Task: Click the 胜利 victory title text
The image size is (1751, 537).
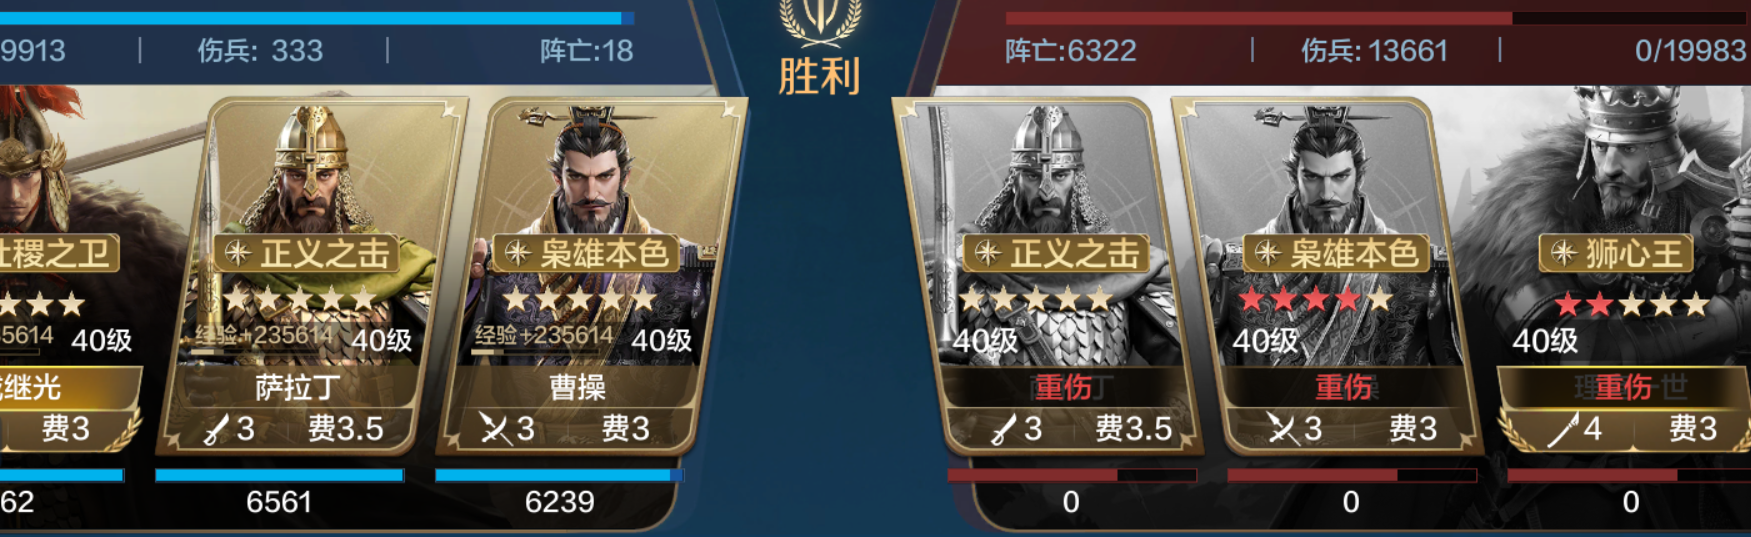Action: [820, 76]
